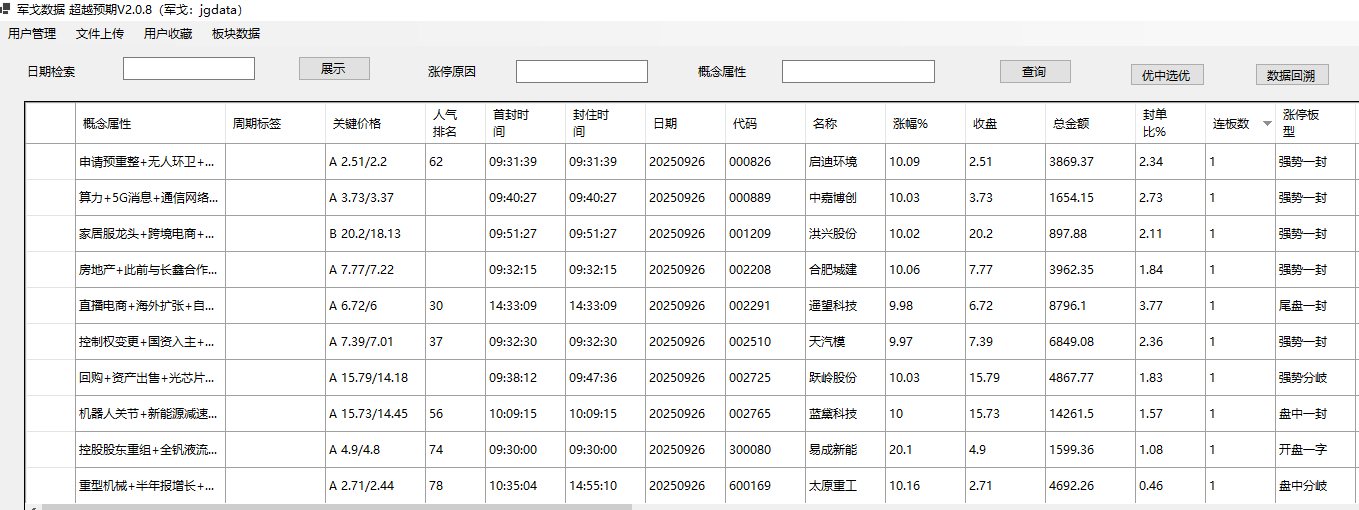
Task: Focus the 涨停原因 input field
Action: coord(582,72)
